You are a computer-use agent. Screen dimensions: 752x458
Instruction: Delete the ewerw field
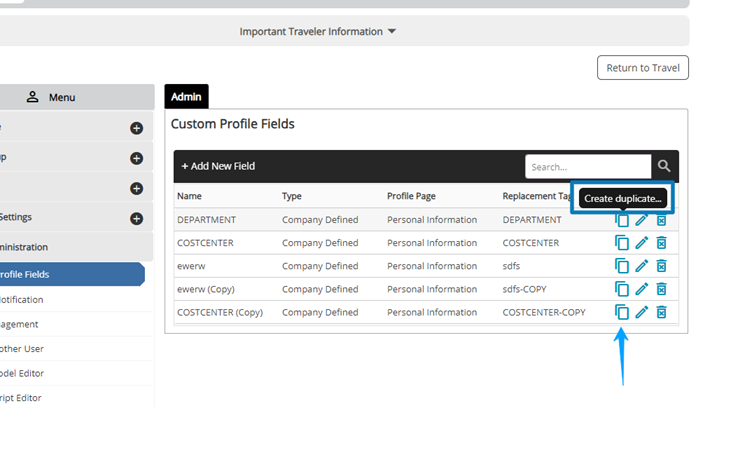point(661,266)
